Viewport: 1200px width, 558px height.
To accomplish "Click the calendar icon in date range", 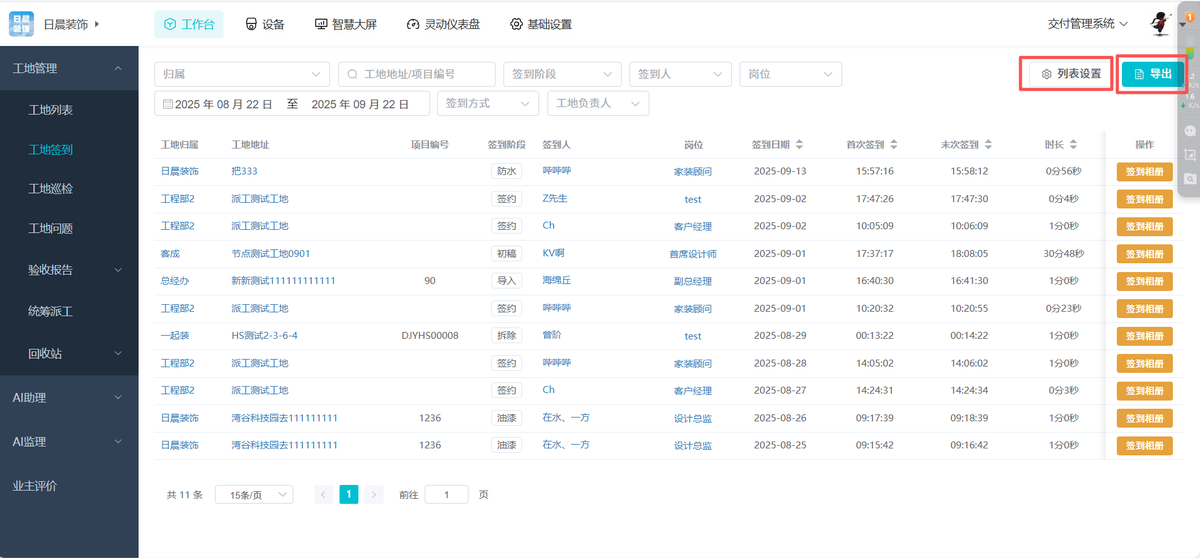I will coord(168,104).
